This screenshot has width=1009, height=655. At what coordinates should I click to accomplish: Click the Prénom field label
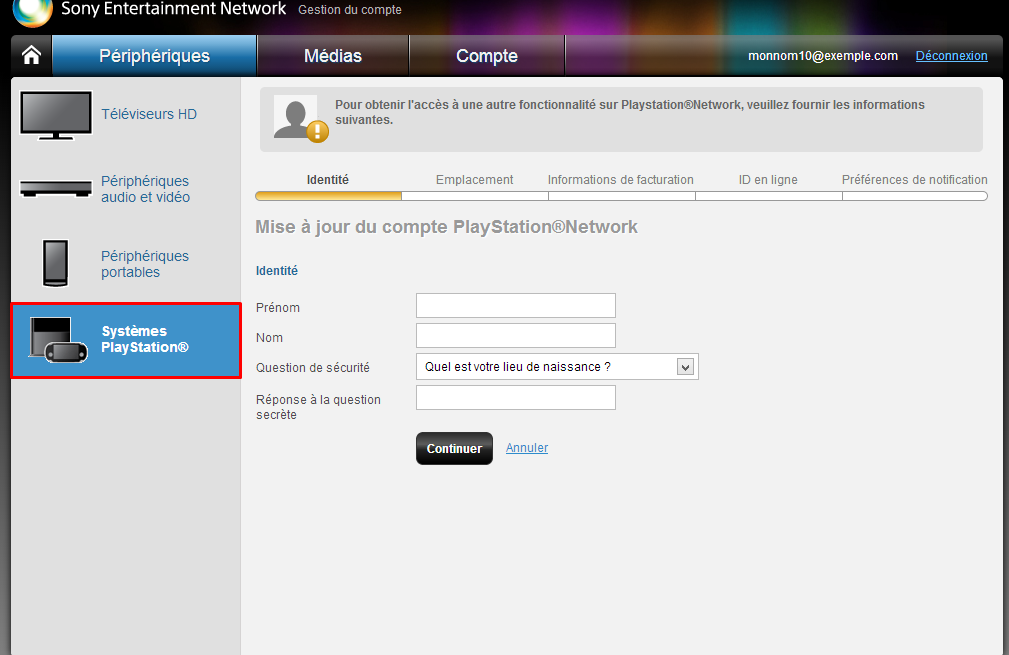pos(278,308)
